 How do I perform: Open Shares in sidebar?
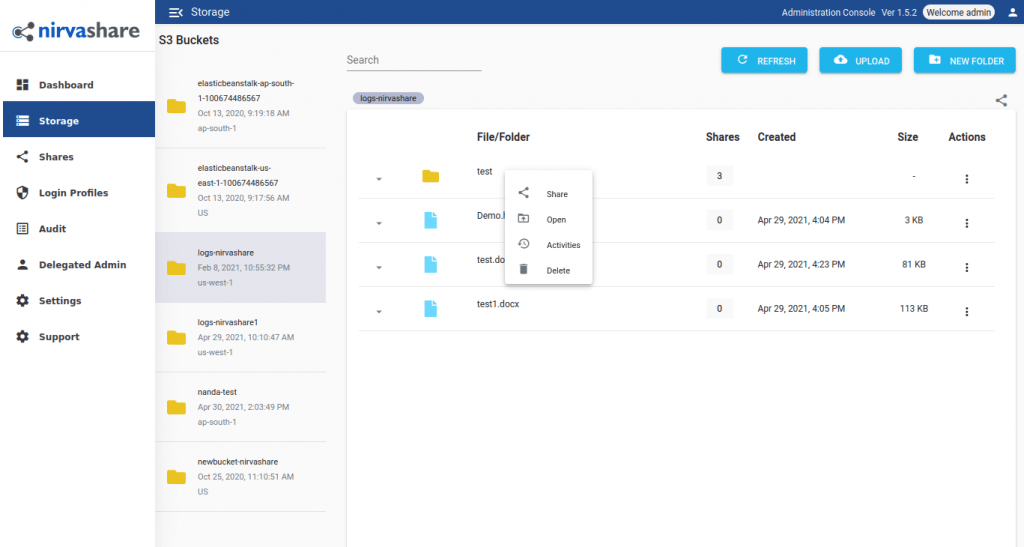click(78, 157)
